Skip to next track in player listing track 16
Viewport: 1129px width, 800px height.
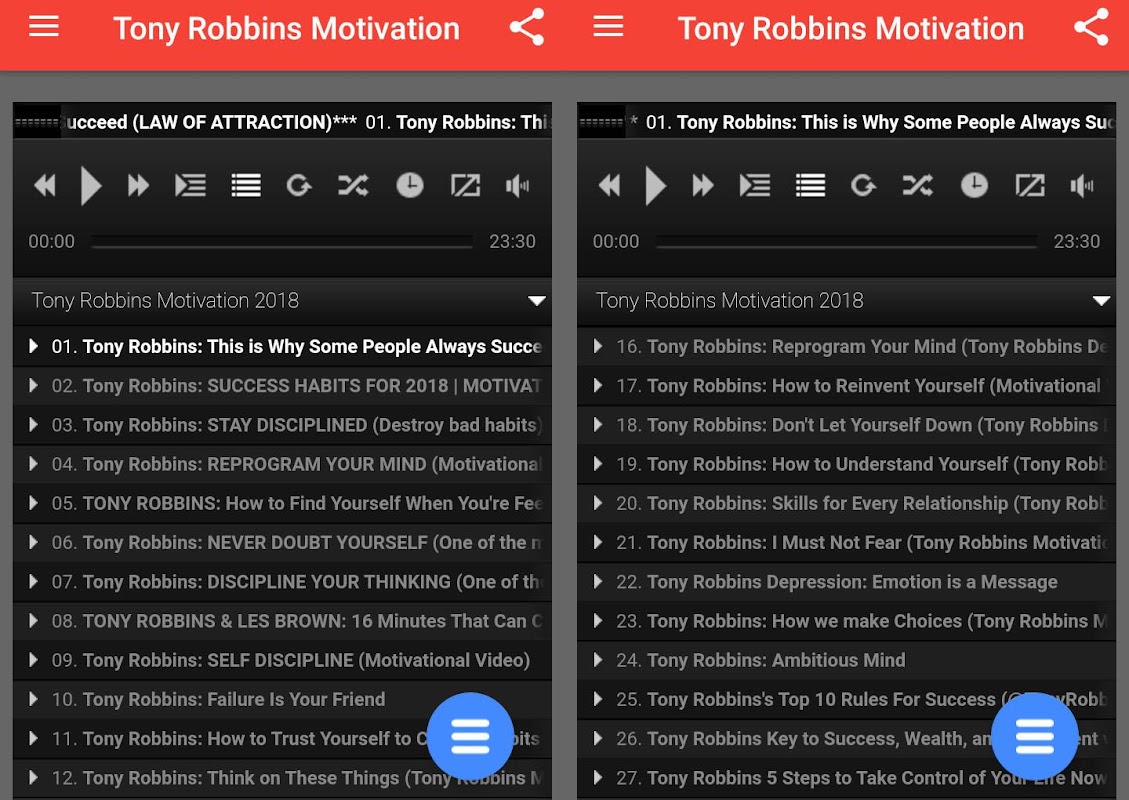tap(703, 185)
